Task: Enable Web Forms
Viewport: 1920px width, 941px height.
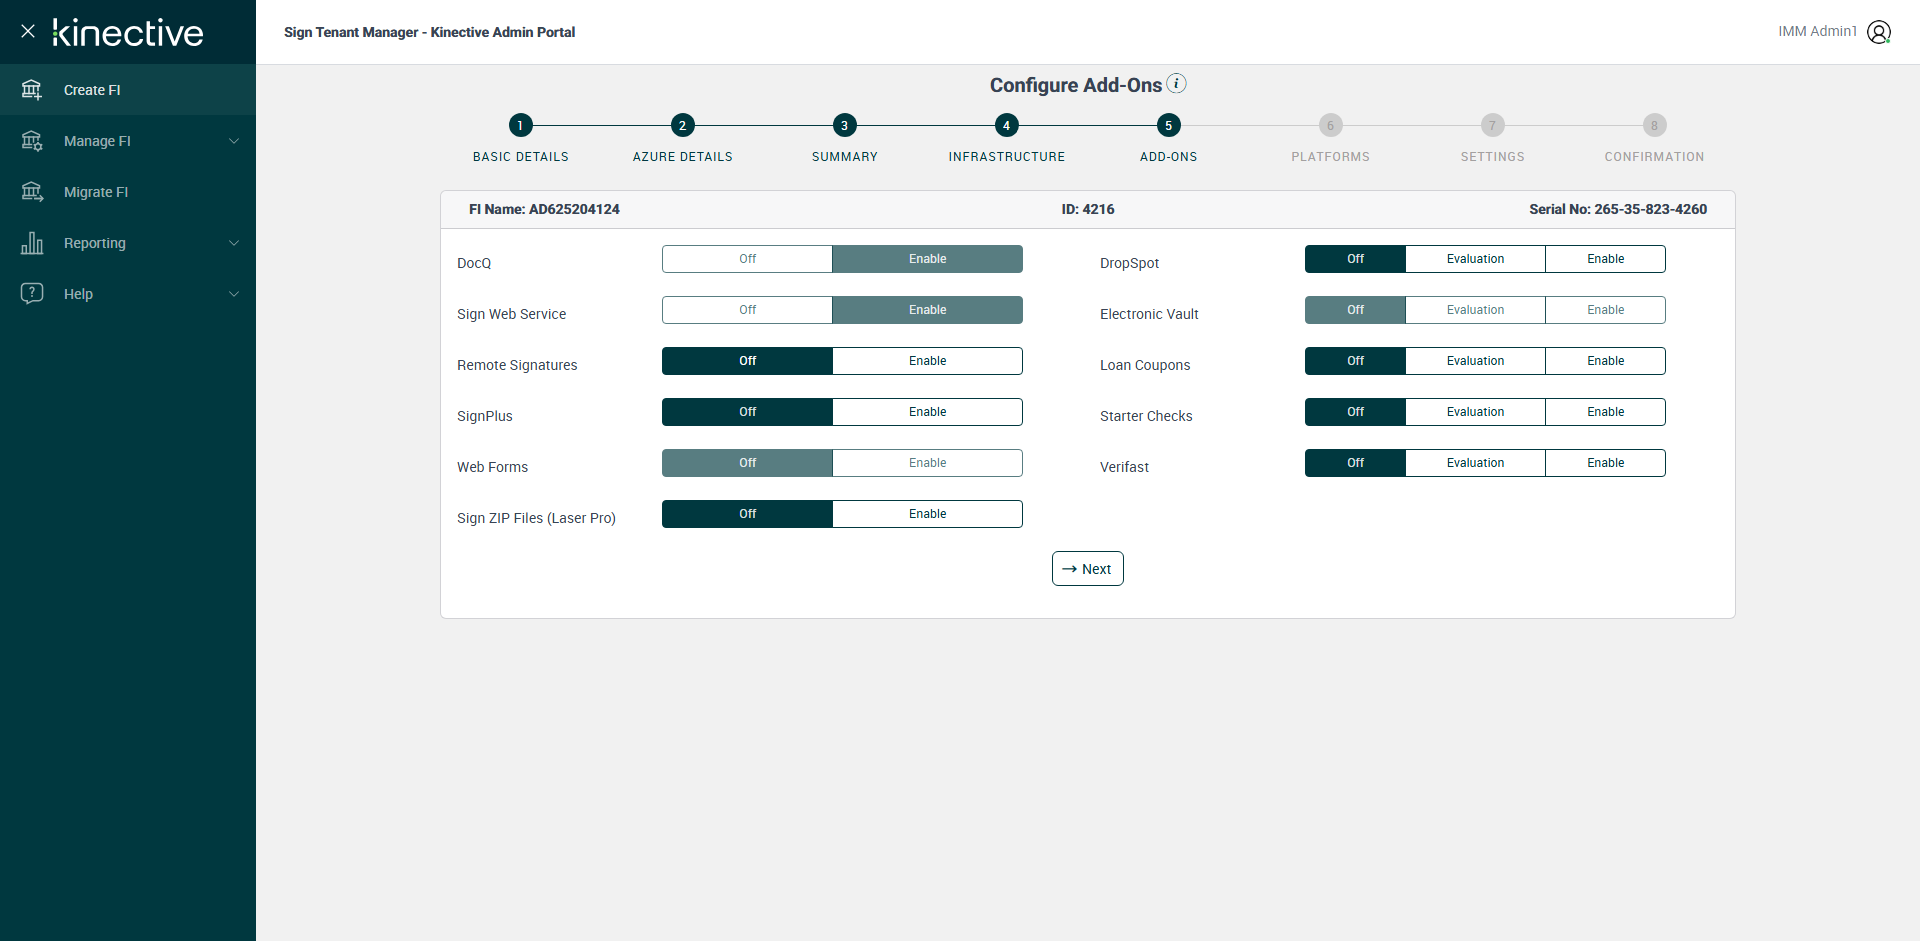Action: pos(927,463)
